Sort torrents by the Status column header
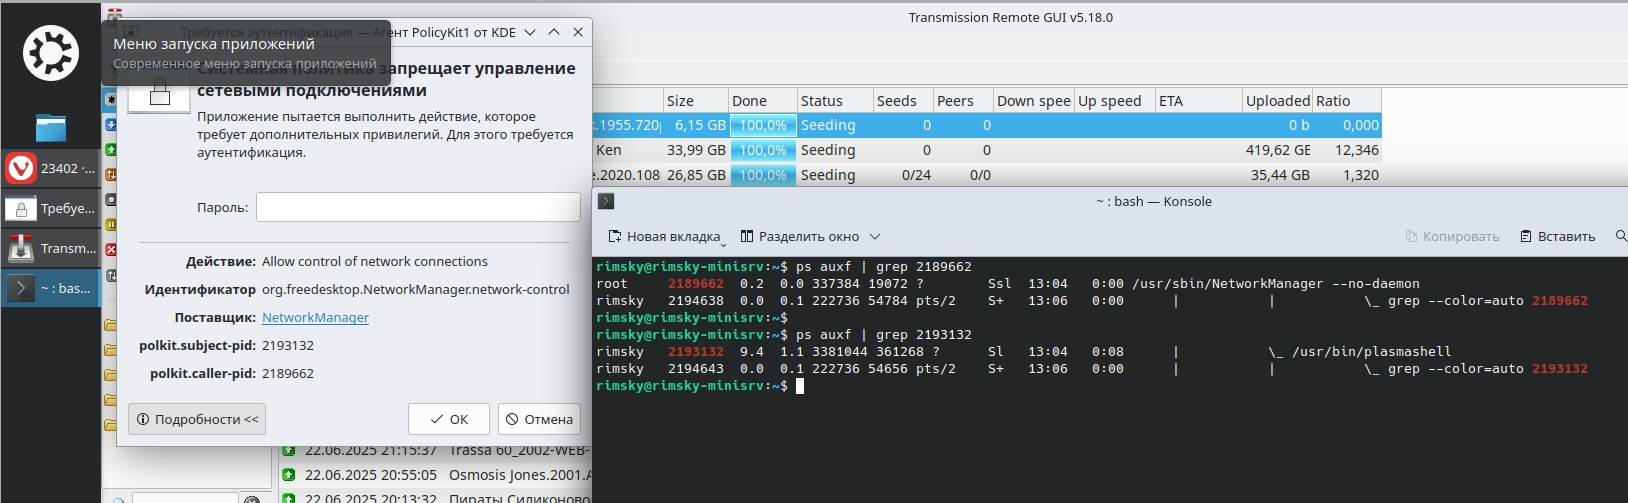This screenshot has width=1628, height=503. click(835, 101)
